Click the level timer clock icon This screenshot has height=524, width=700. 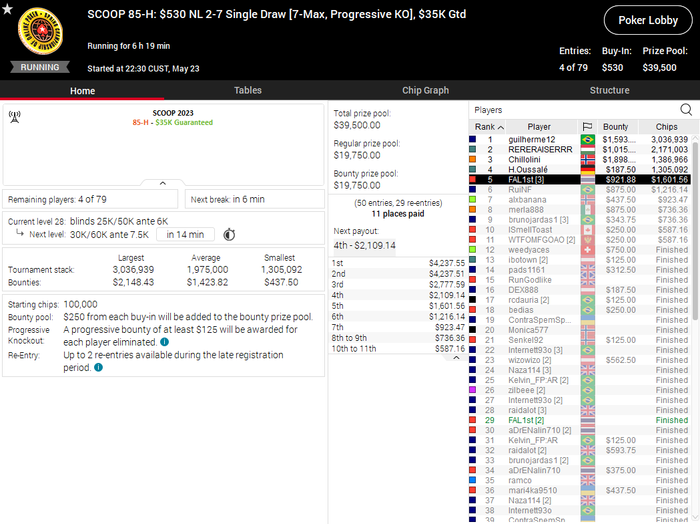[229, 234]
